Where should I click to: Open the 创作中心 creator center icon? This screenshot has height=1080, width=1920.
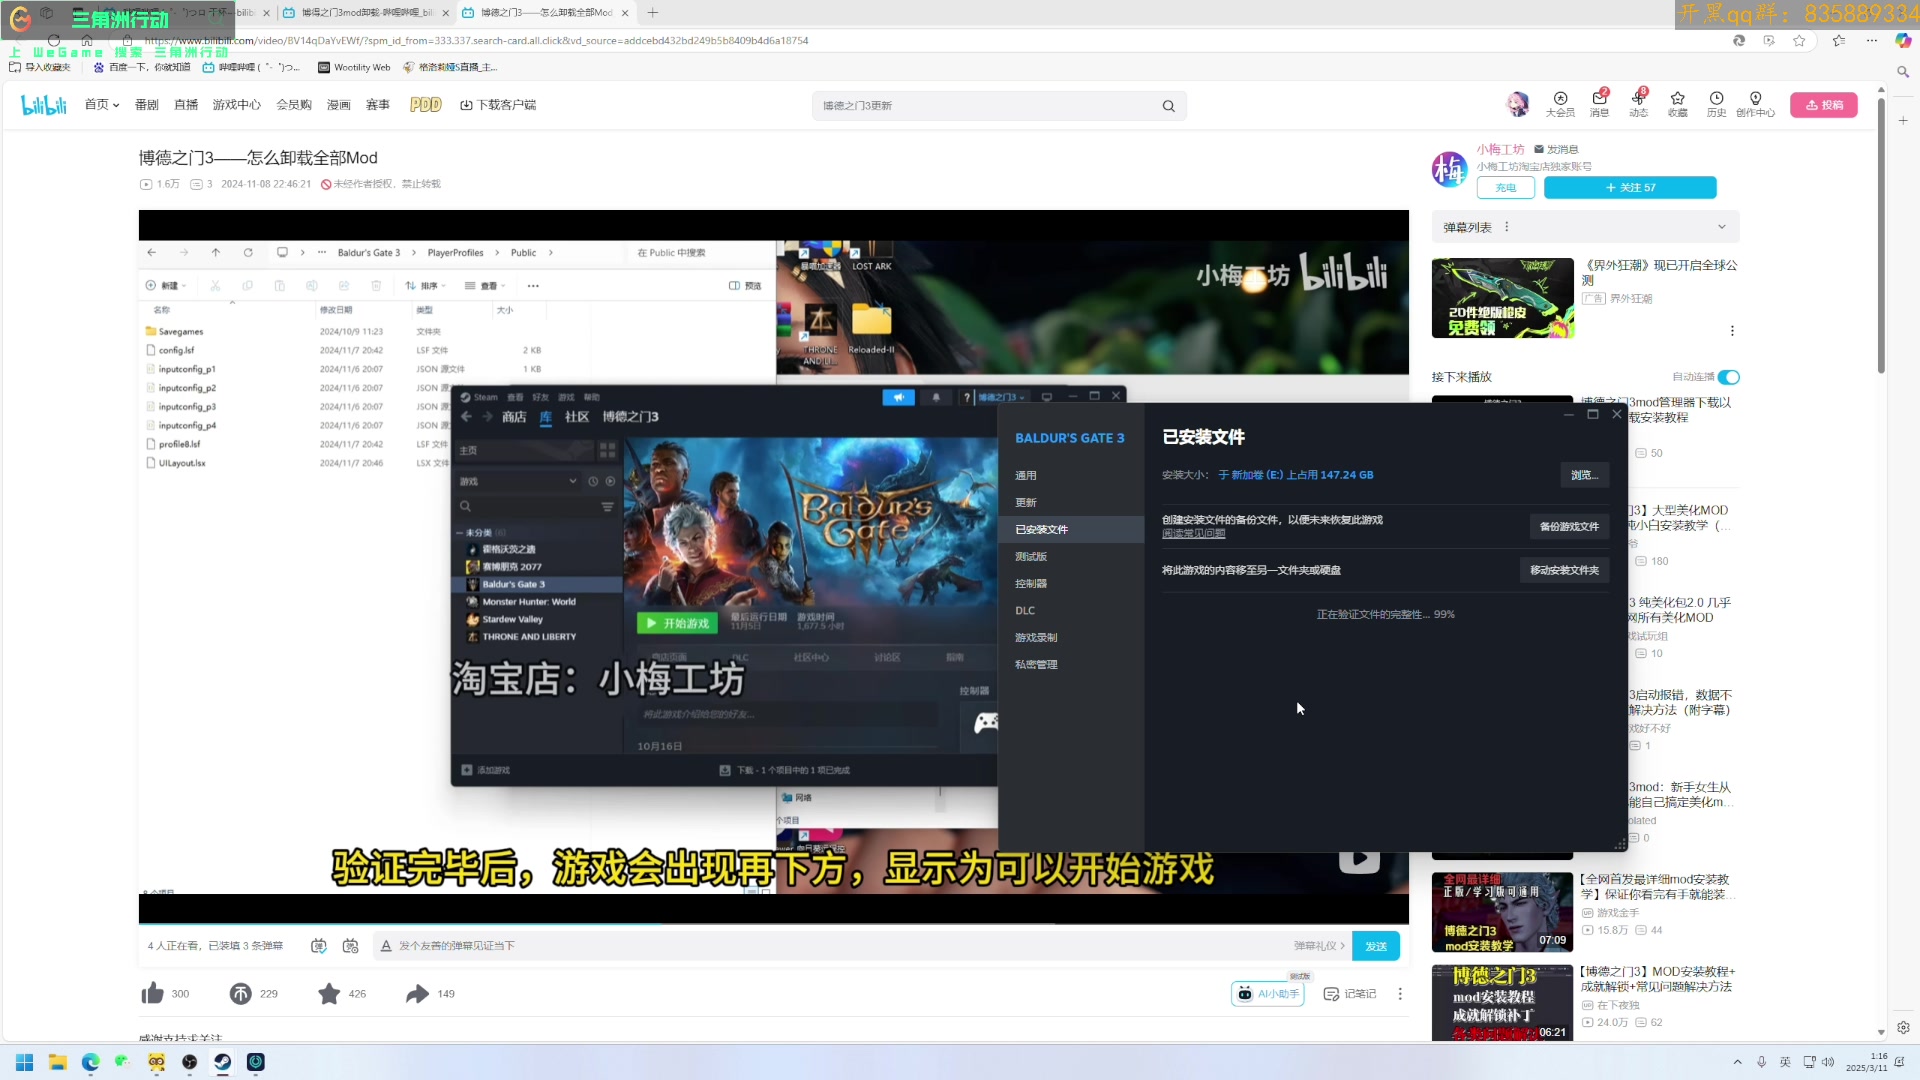tap(1755, 104)
